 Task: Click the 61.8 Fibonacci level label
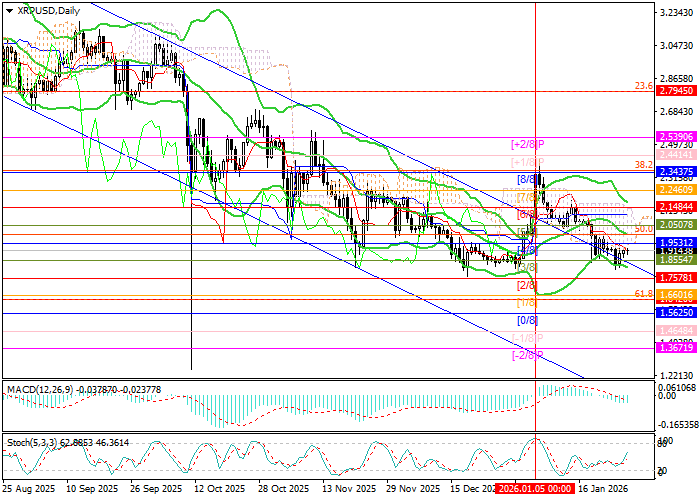644,294
